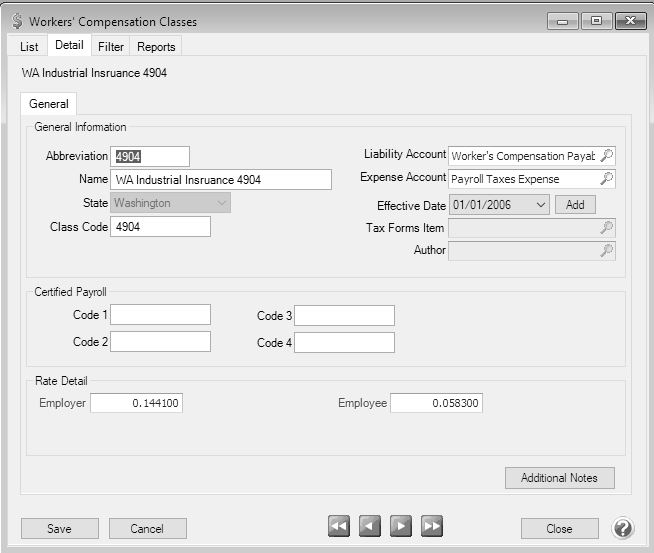654x553 pixels.
Task: Select the General sub-tab
Action: 48,104
